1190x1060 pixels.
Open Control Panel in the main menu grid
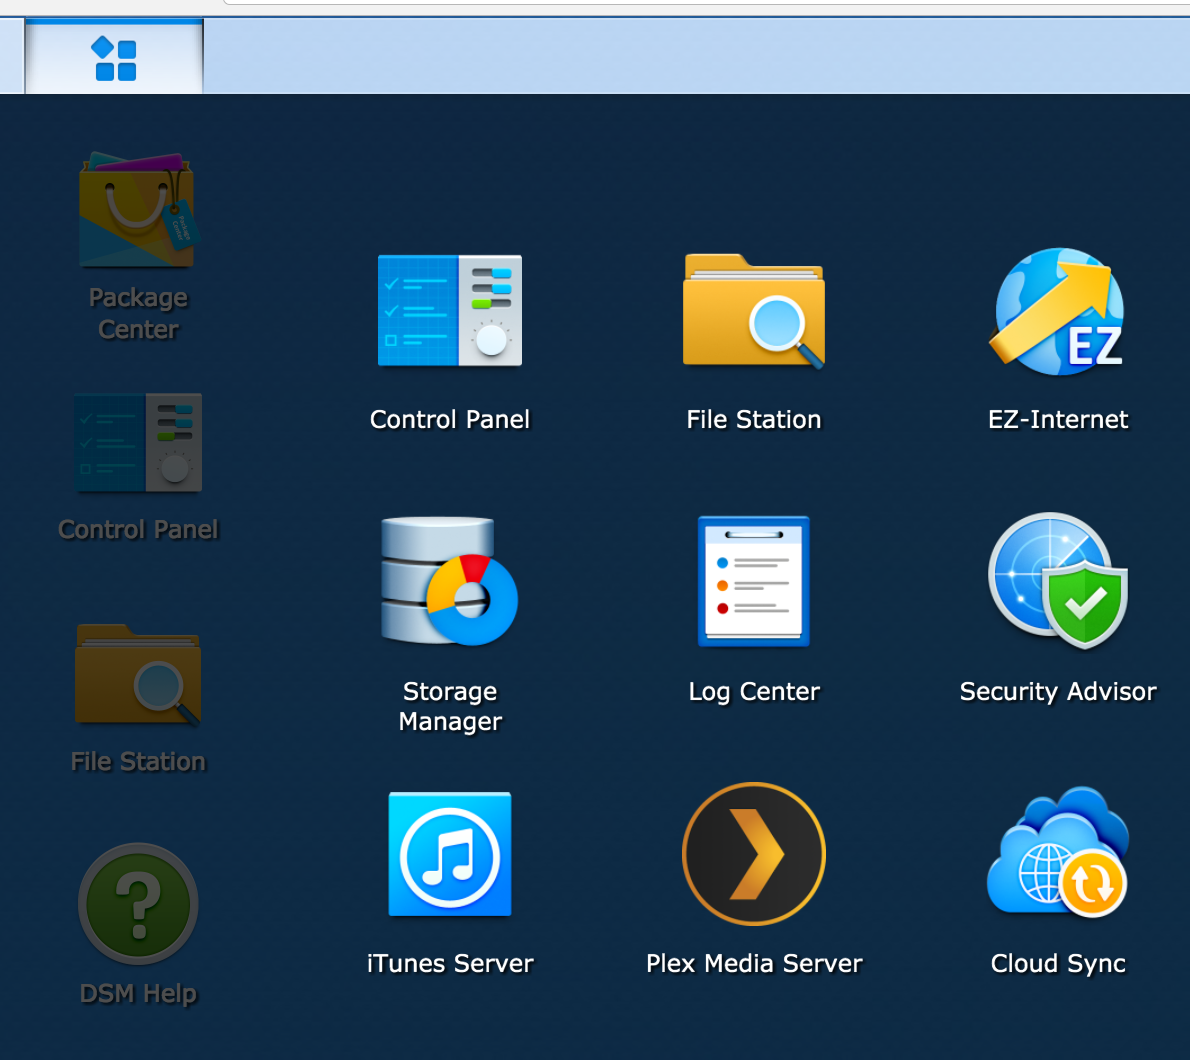coord(450,310)
